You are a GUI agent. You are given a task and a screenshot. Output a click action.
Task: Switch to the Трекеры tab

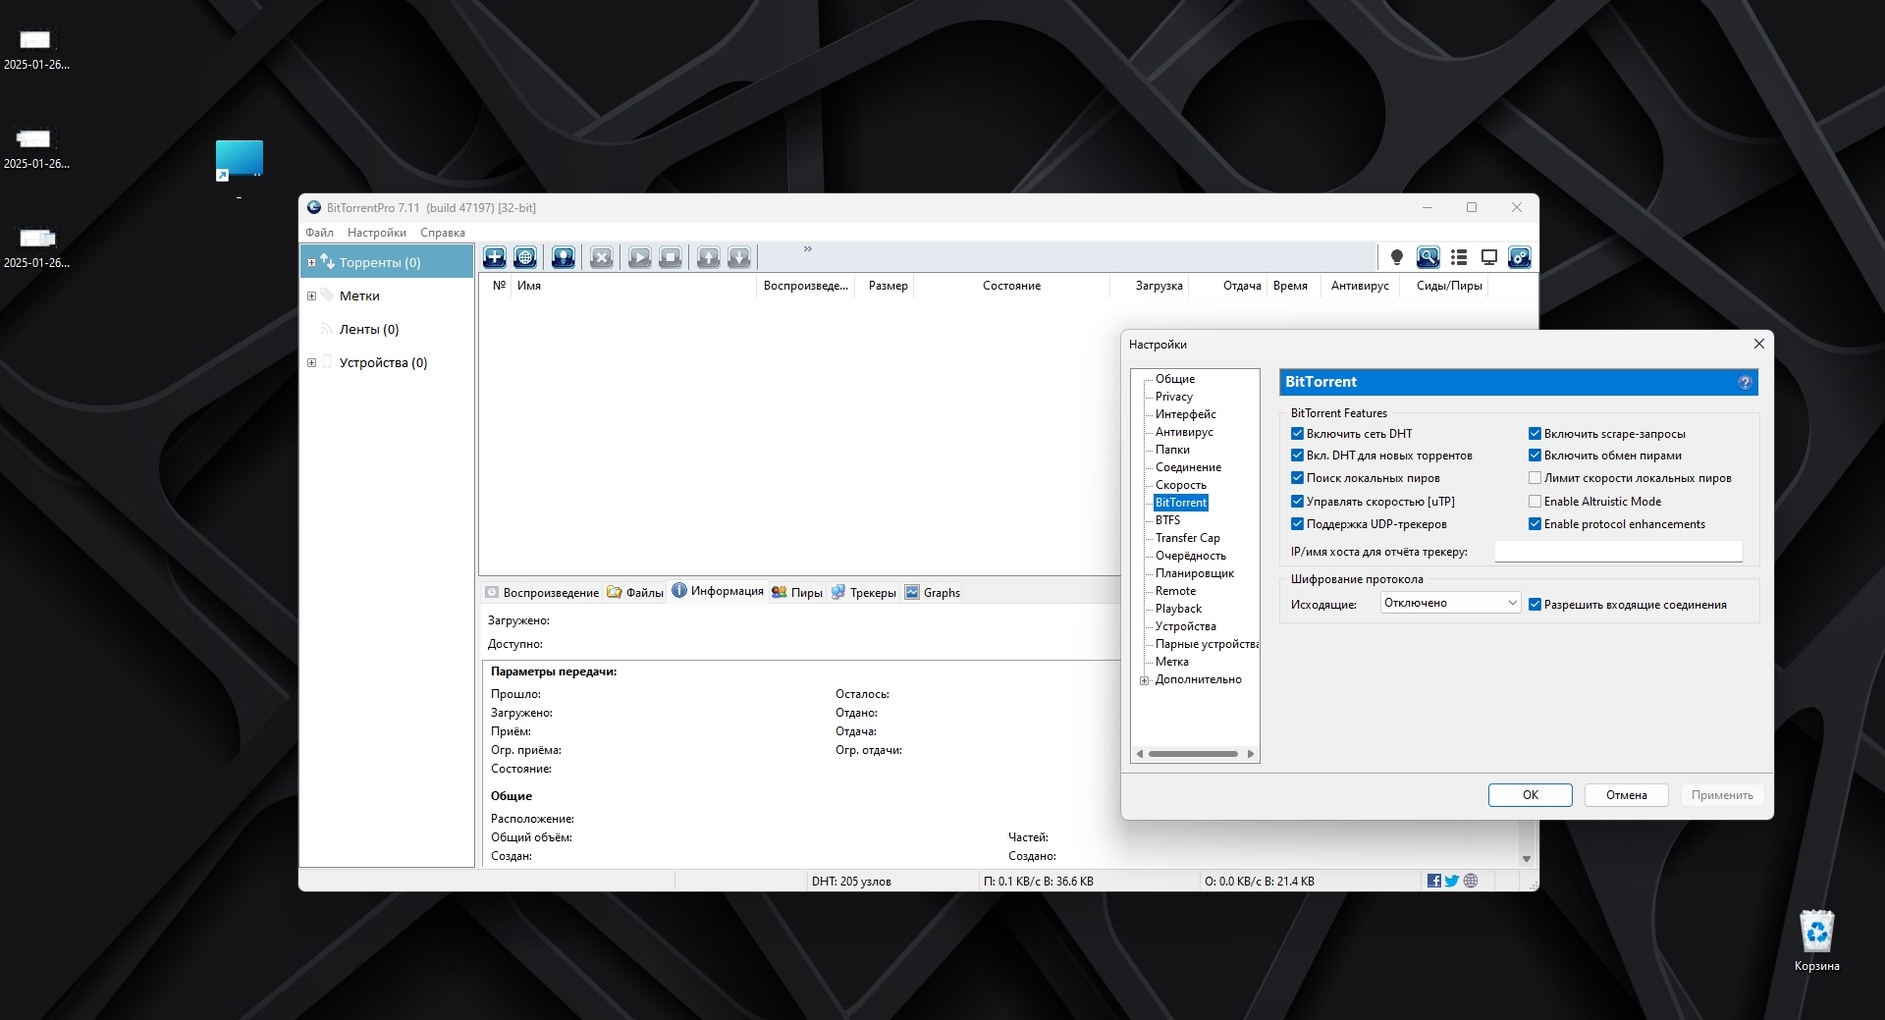pyautogui.click(x=864, y=593)
